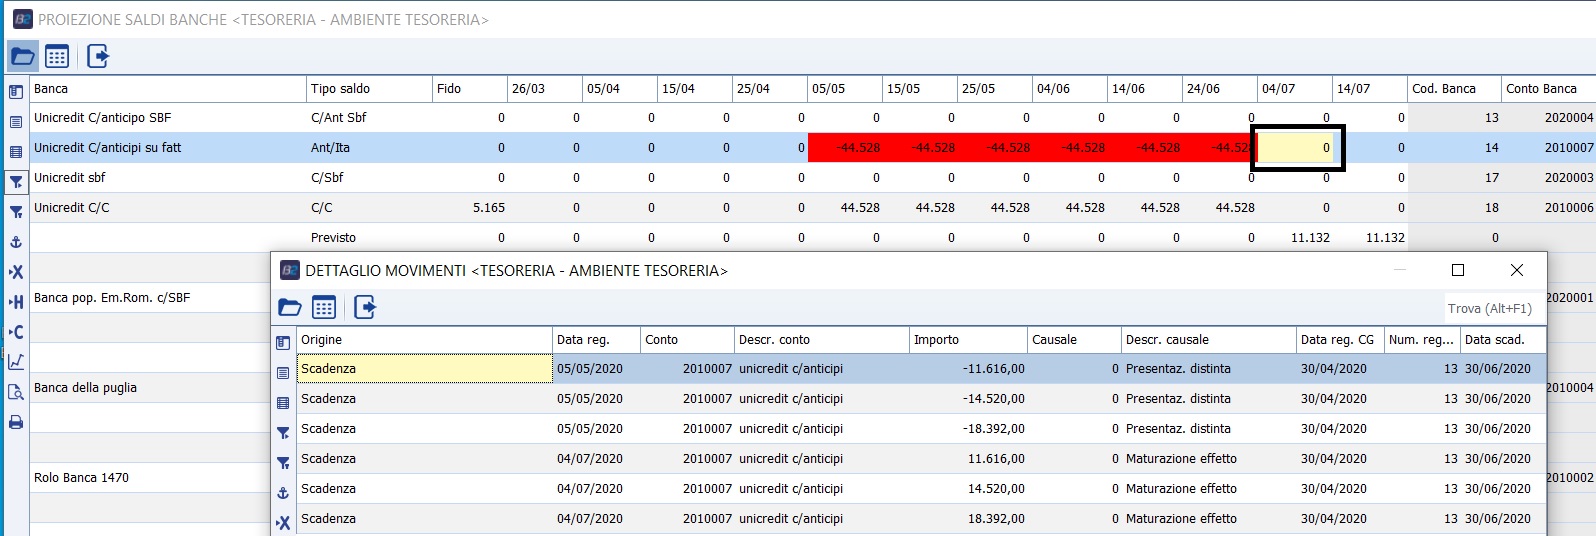Click calendar grid icon in Dettaglio Movimenti toolbar
The image size is (1596, 536).
[323, 307]
